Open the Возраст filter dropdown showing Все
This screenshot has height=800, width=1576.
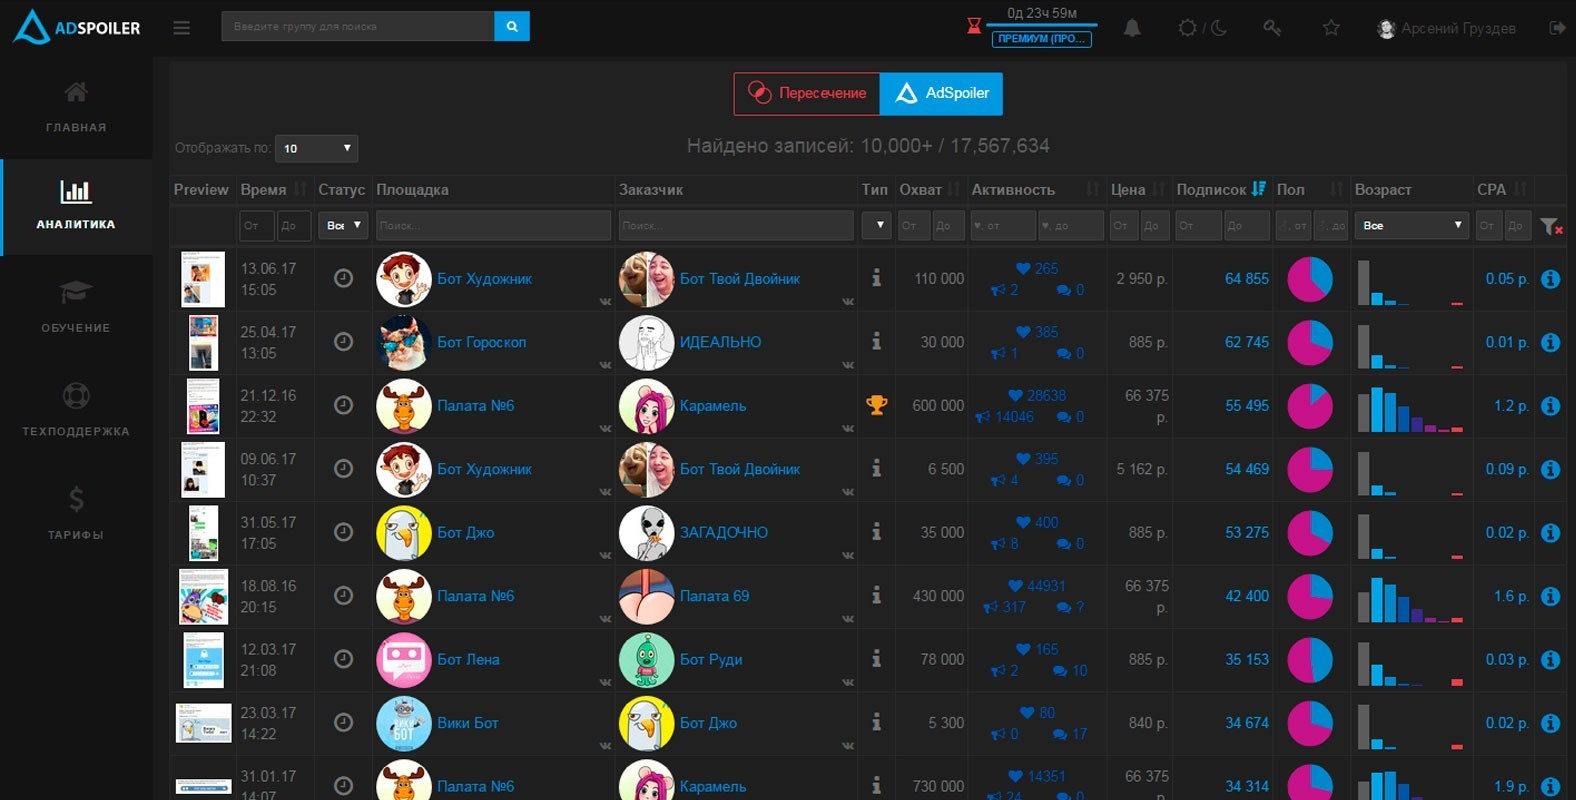point(1412,225)
